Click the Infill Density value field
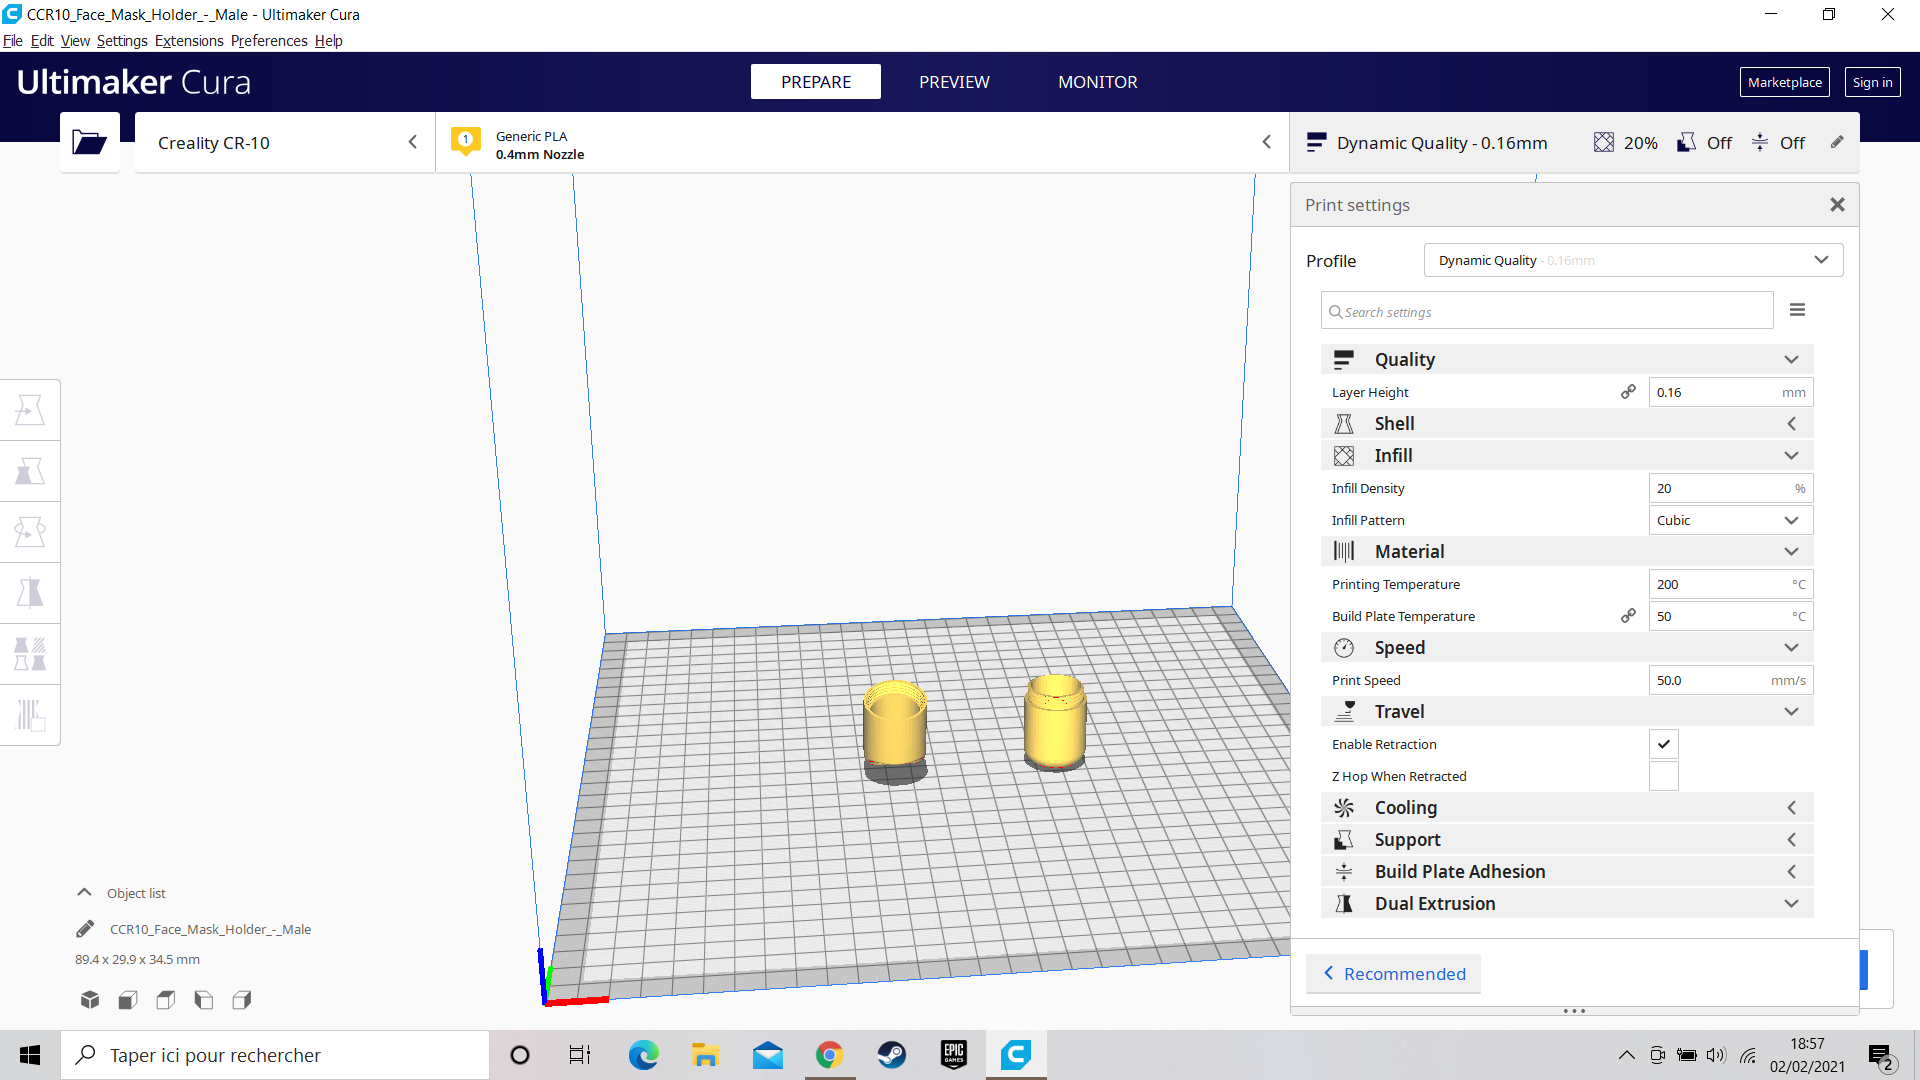 (x=1730, y=488)
